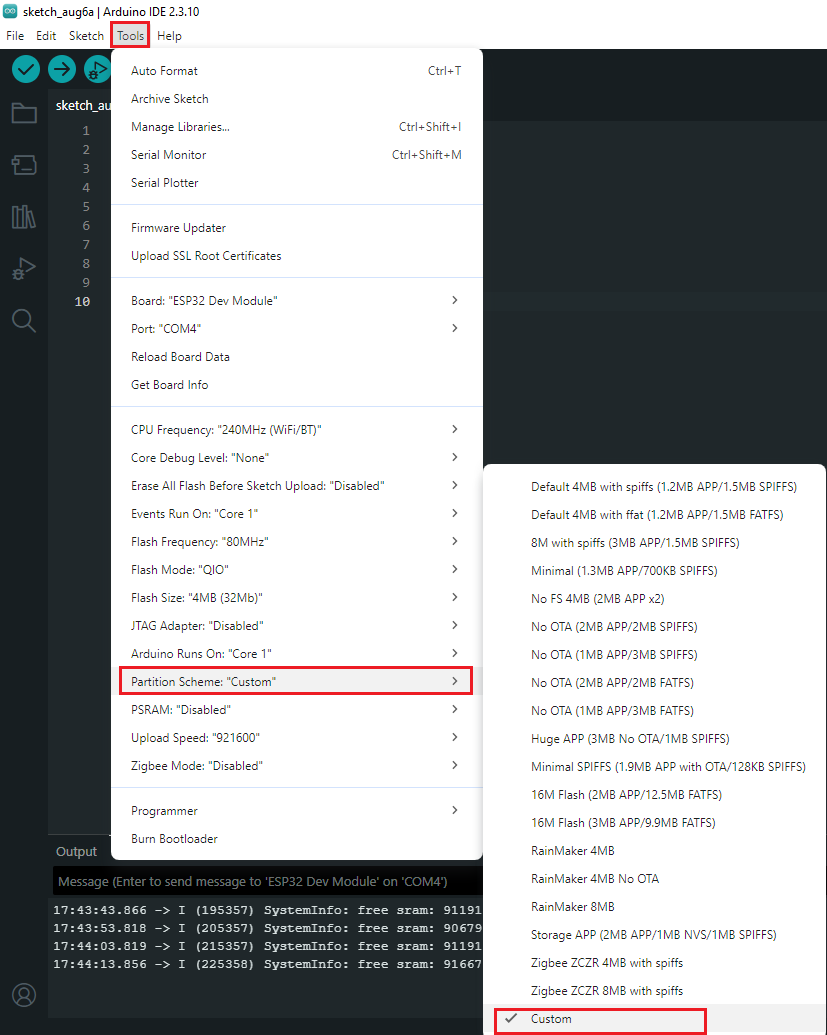Open Serial Plotter entry
This screenshot has width=827, height=1035.
(x=297, y=183)
